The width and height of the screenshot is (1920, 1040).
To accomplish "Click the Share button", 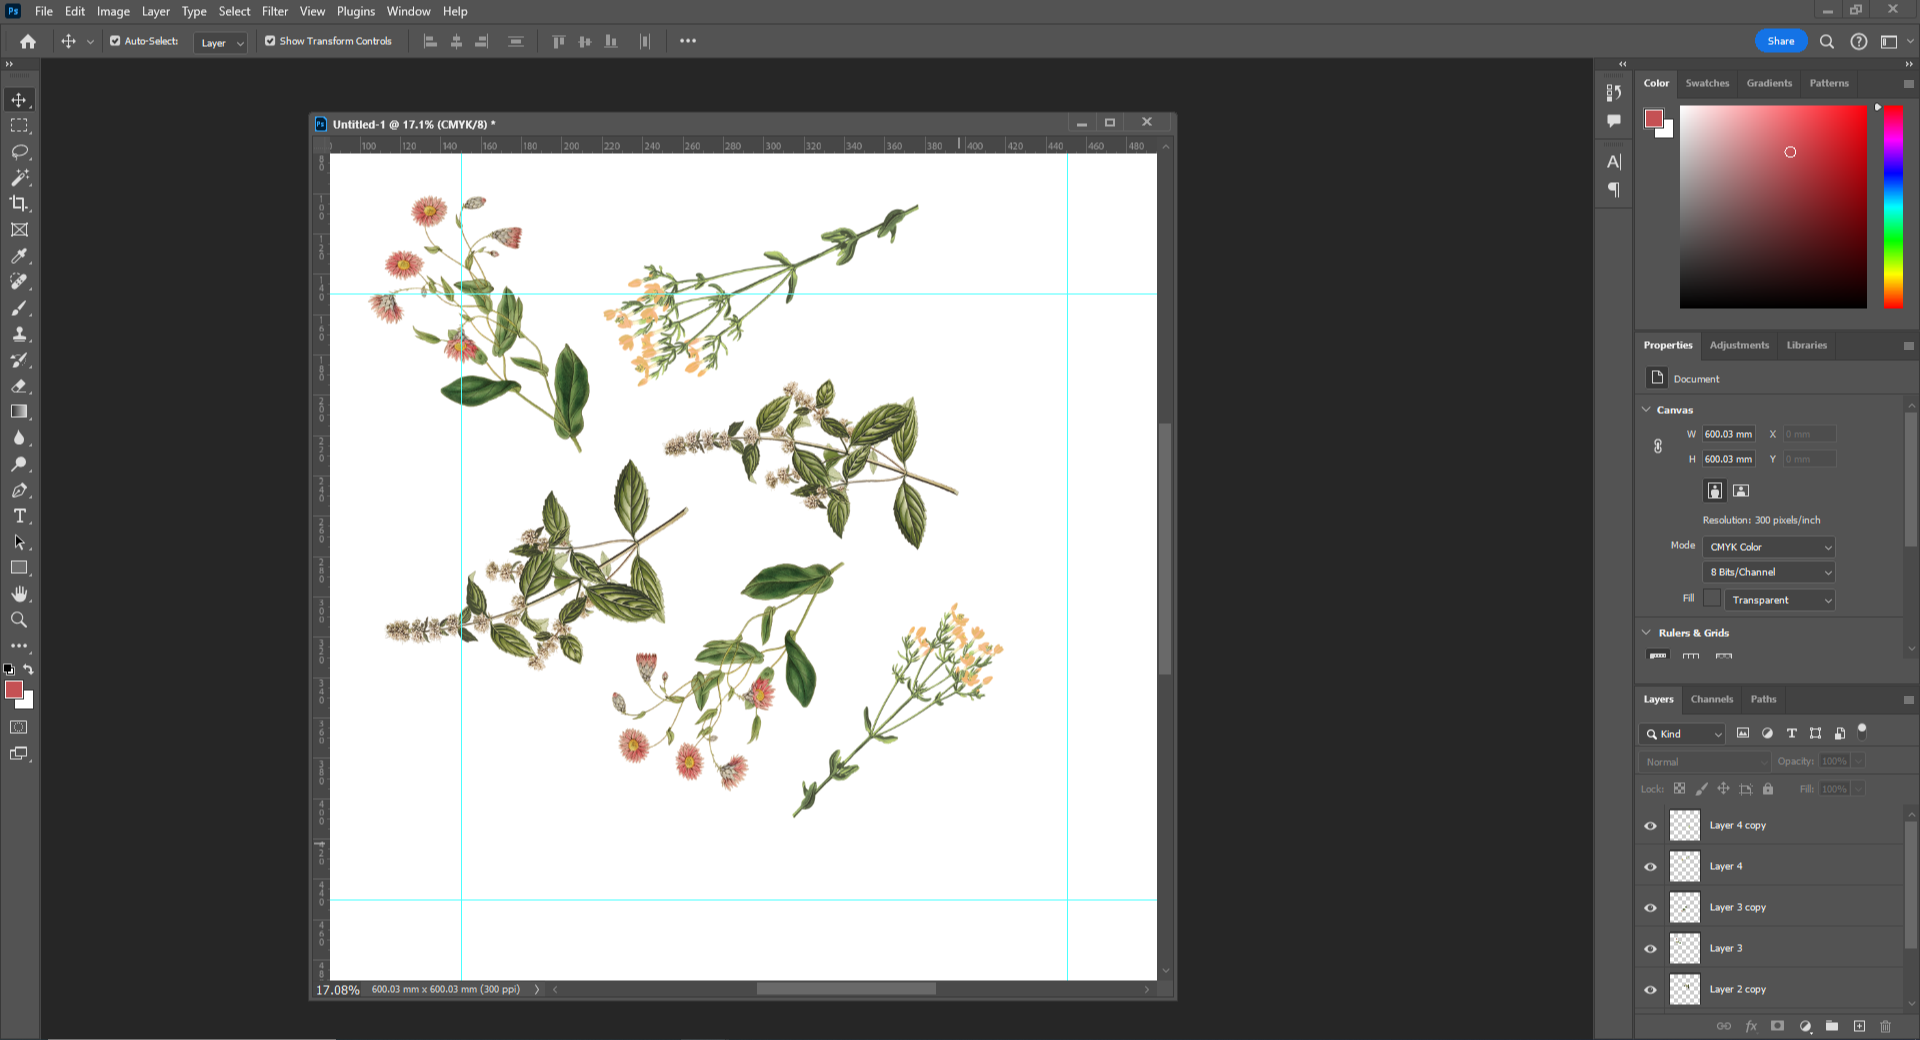I will pos(1781,41).
